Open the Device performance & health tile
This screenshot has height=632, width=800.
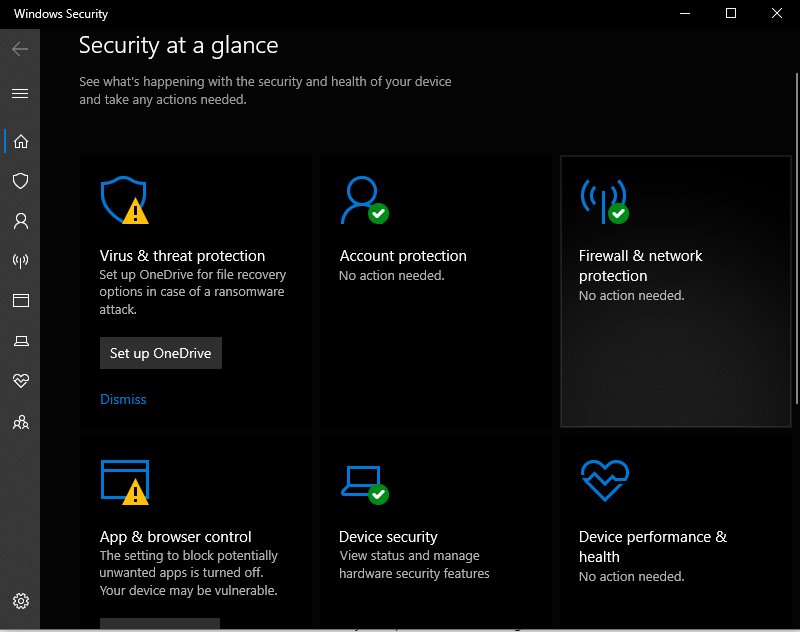(x=652, y=546)
